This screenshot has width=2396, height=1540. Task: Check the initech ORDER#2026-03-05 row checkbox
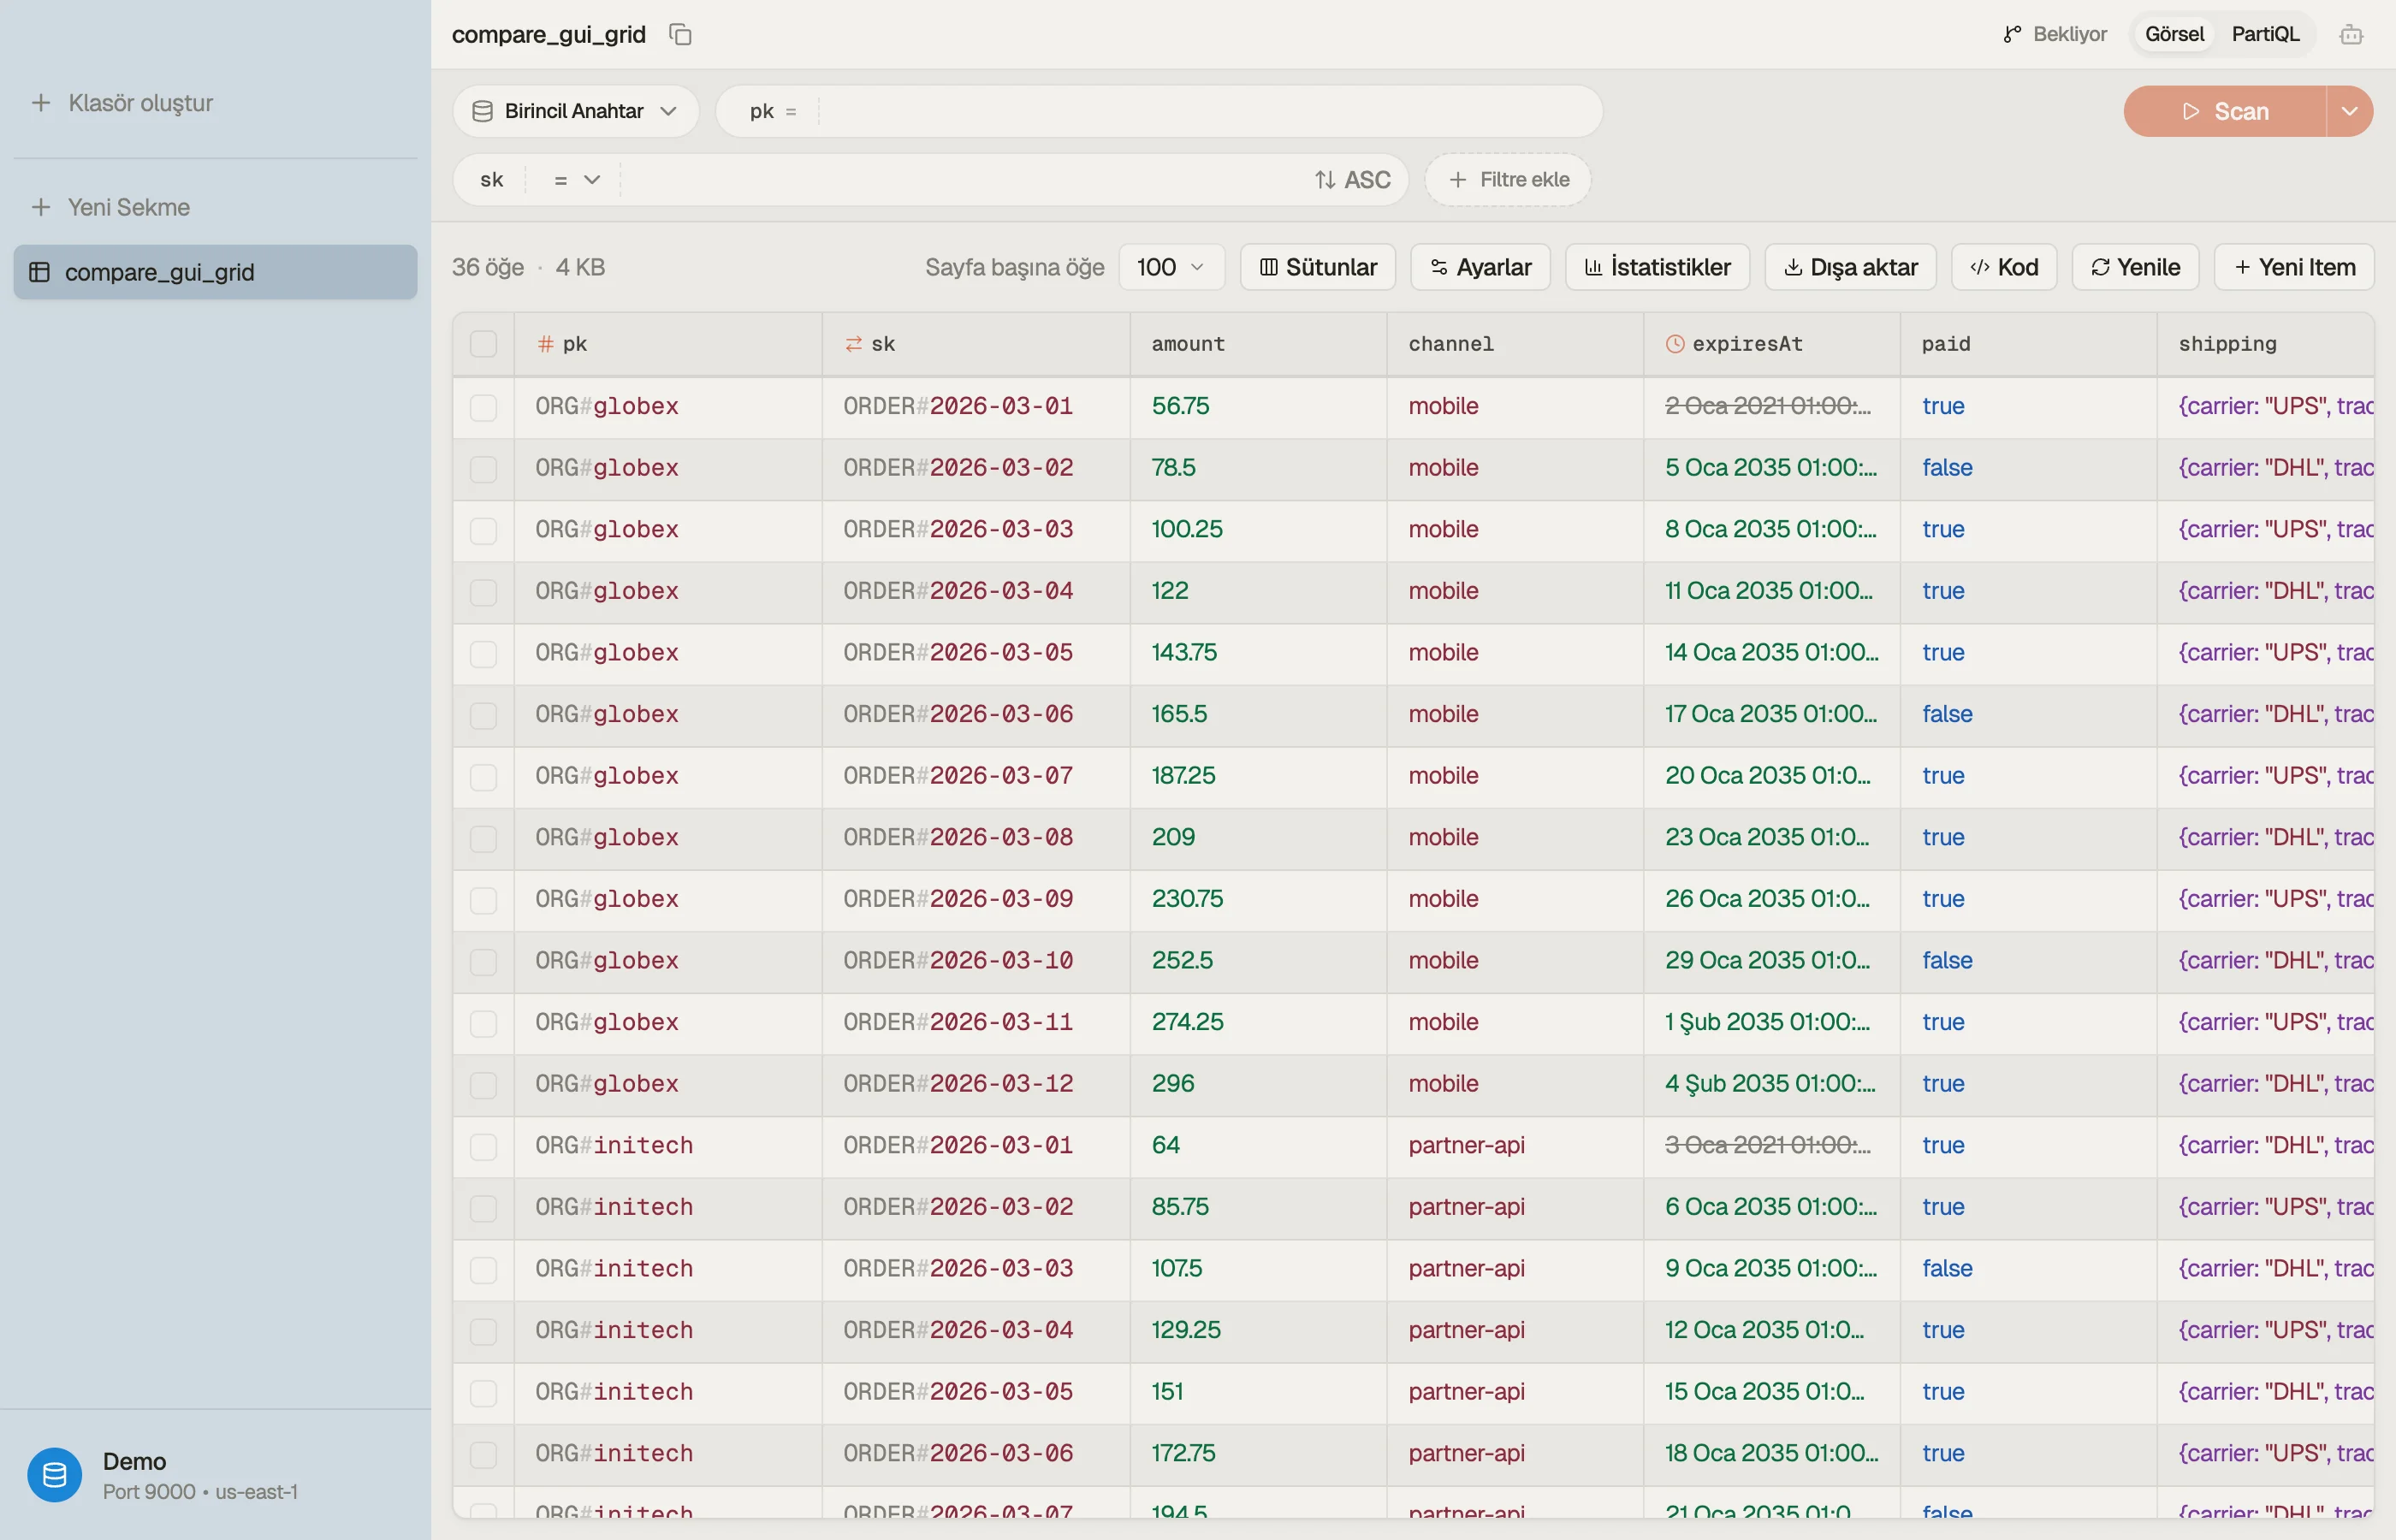click(483, 1393)
